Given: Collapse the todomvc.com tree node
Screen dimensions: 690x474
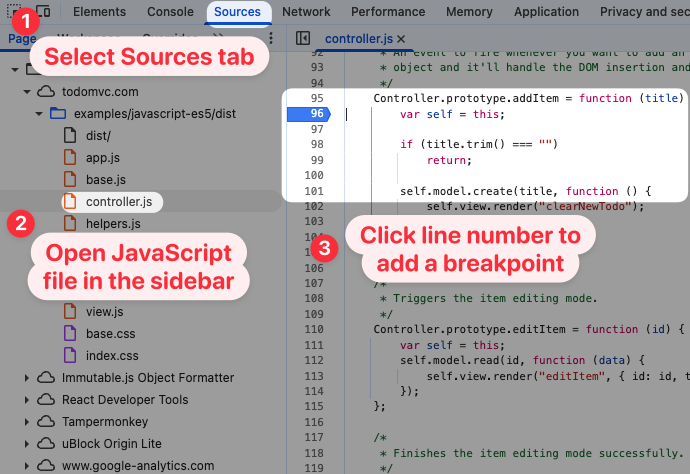Looking at the screenshot, I should click(27, 92).
